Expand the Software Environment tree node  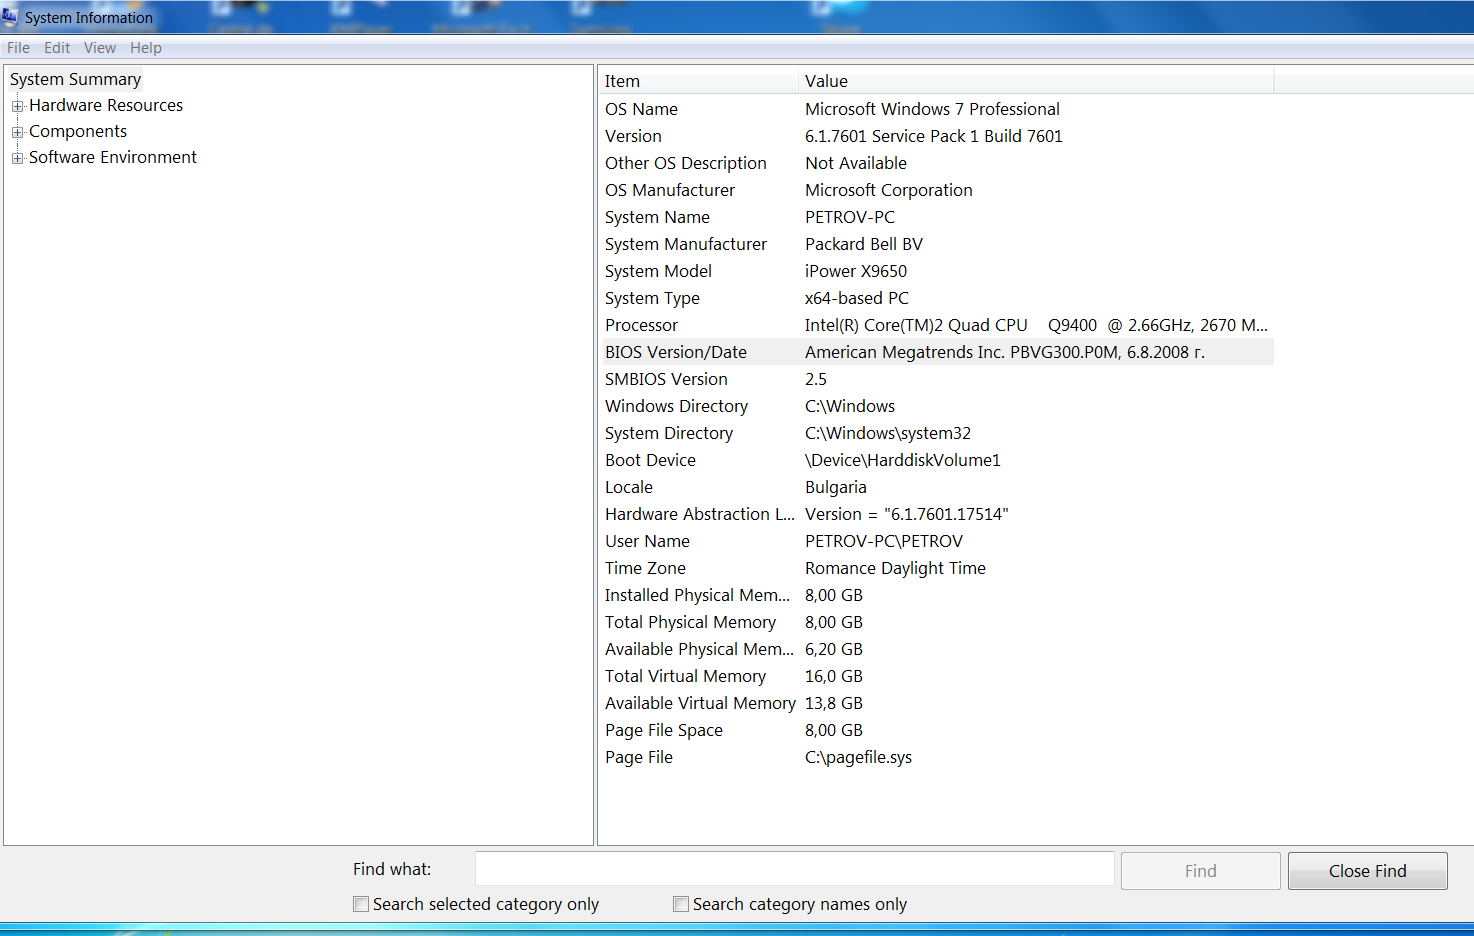coord(17,158)
